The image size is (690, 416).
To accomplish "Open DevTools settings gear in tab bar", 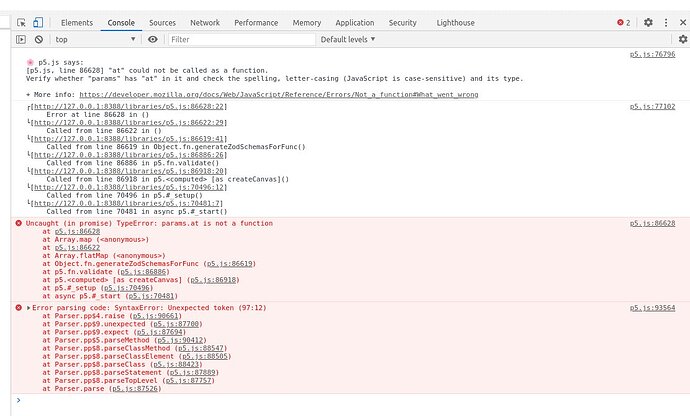I will 648,22.
